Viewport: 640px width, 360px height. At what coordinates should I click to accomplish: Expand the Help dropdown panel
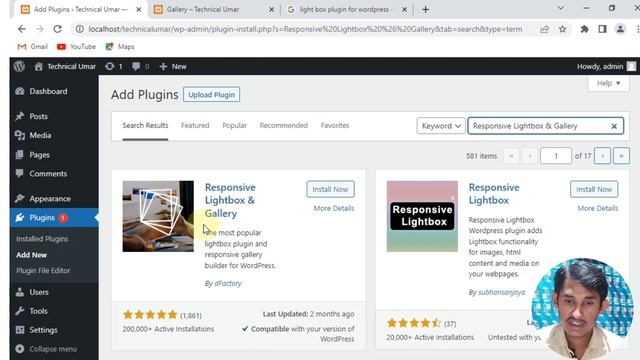608,83
